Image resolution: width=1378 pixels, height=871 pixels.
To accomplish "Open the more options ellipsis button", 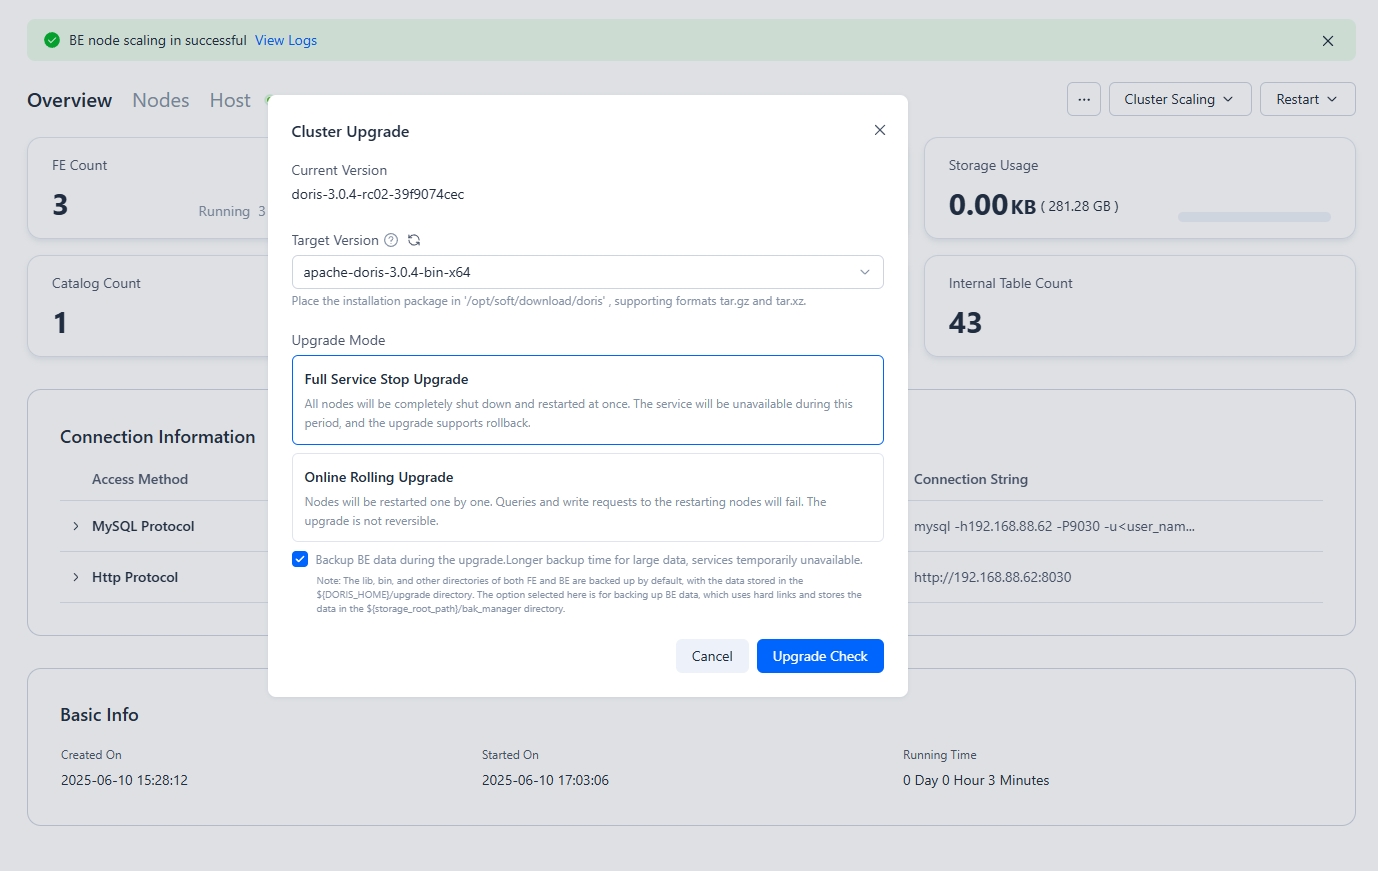I will tap(1084, 99).
